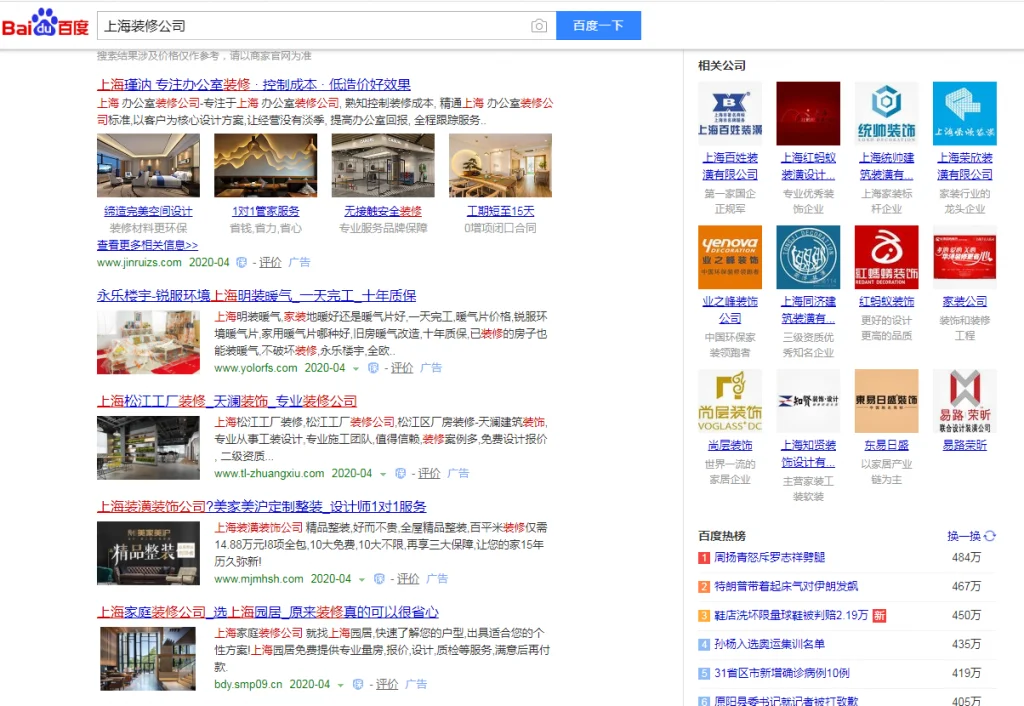Open 上海瑾汭 专注办公室装修 result title
1024x706 pixels.
point(253,84)
